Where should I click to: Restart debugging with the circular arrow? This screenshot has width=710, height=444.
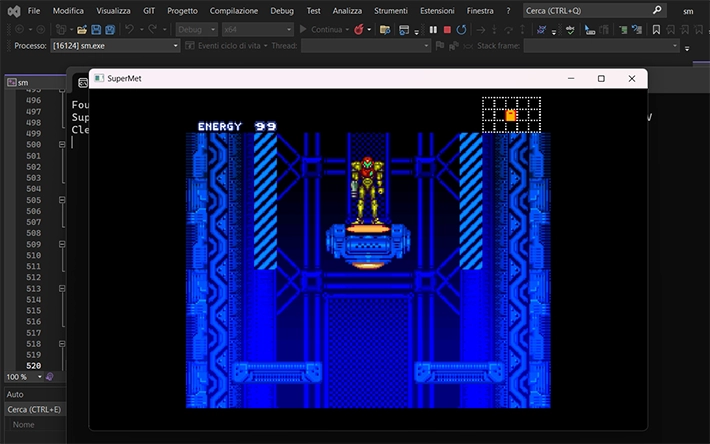tap(461, 29)
